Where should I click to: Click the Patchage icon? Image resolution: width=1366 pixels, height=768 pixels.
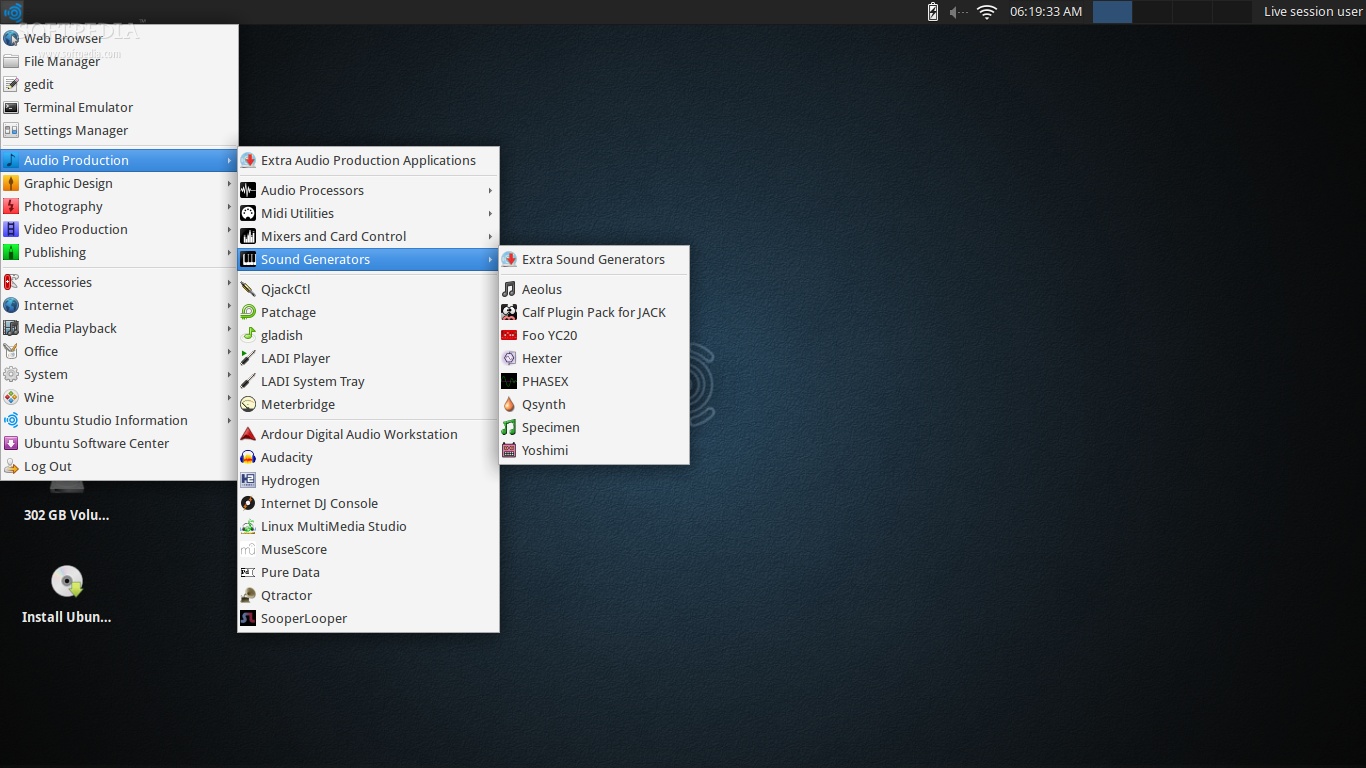[248, 312]
